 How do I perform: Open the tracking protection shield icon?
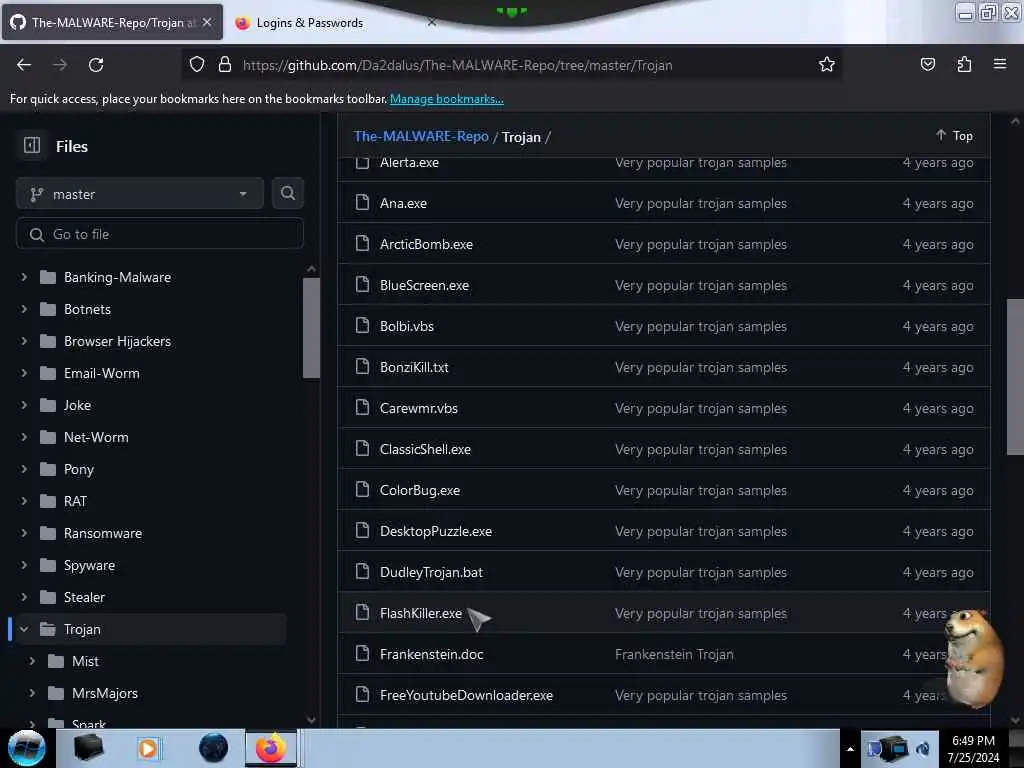click(197, 65)
